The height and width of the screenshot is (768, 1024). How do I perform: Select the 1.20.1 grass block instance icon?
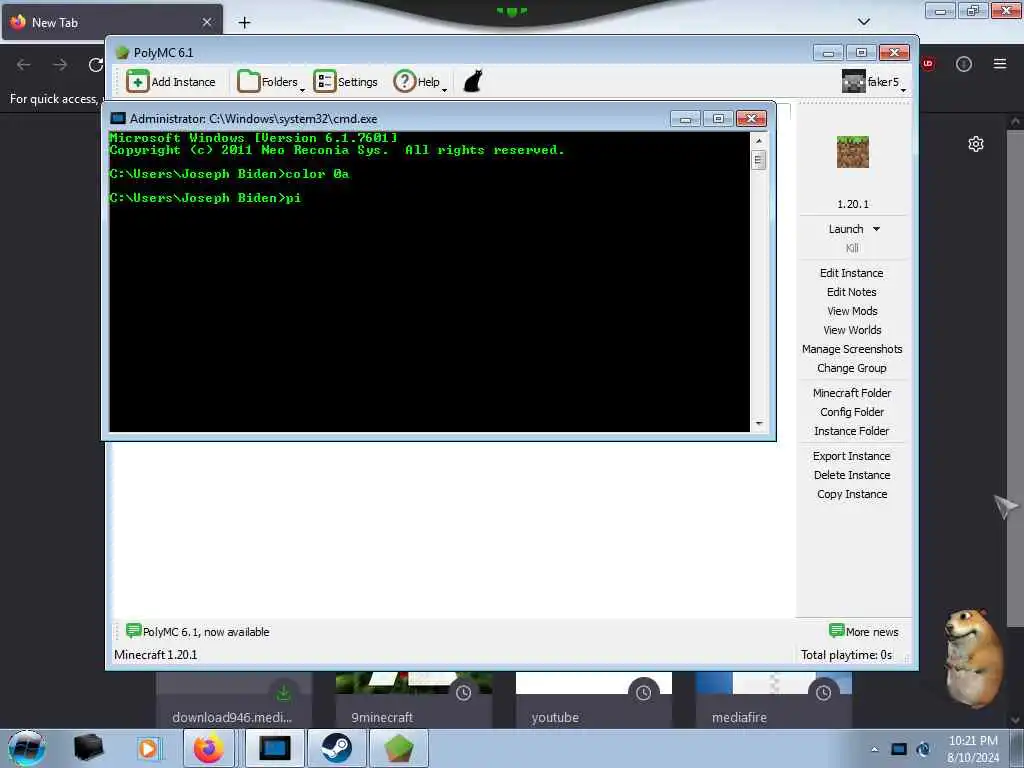[852, 152]
